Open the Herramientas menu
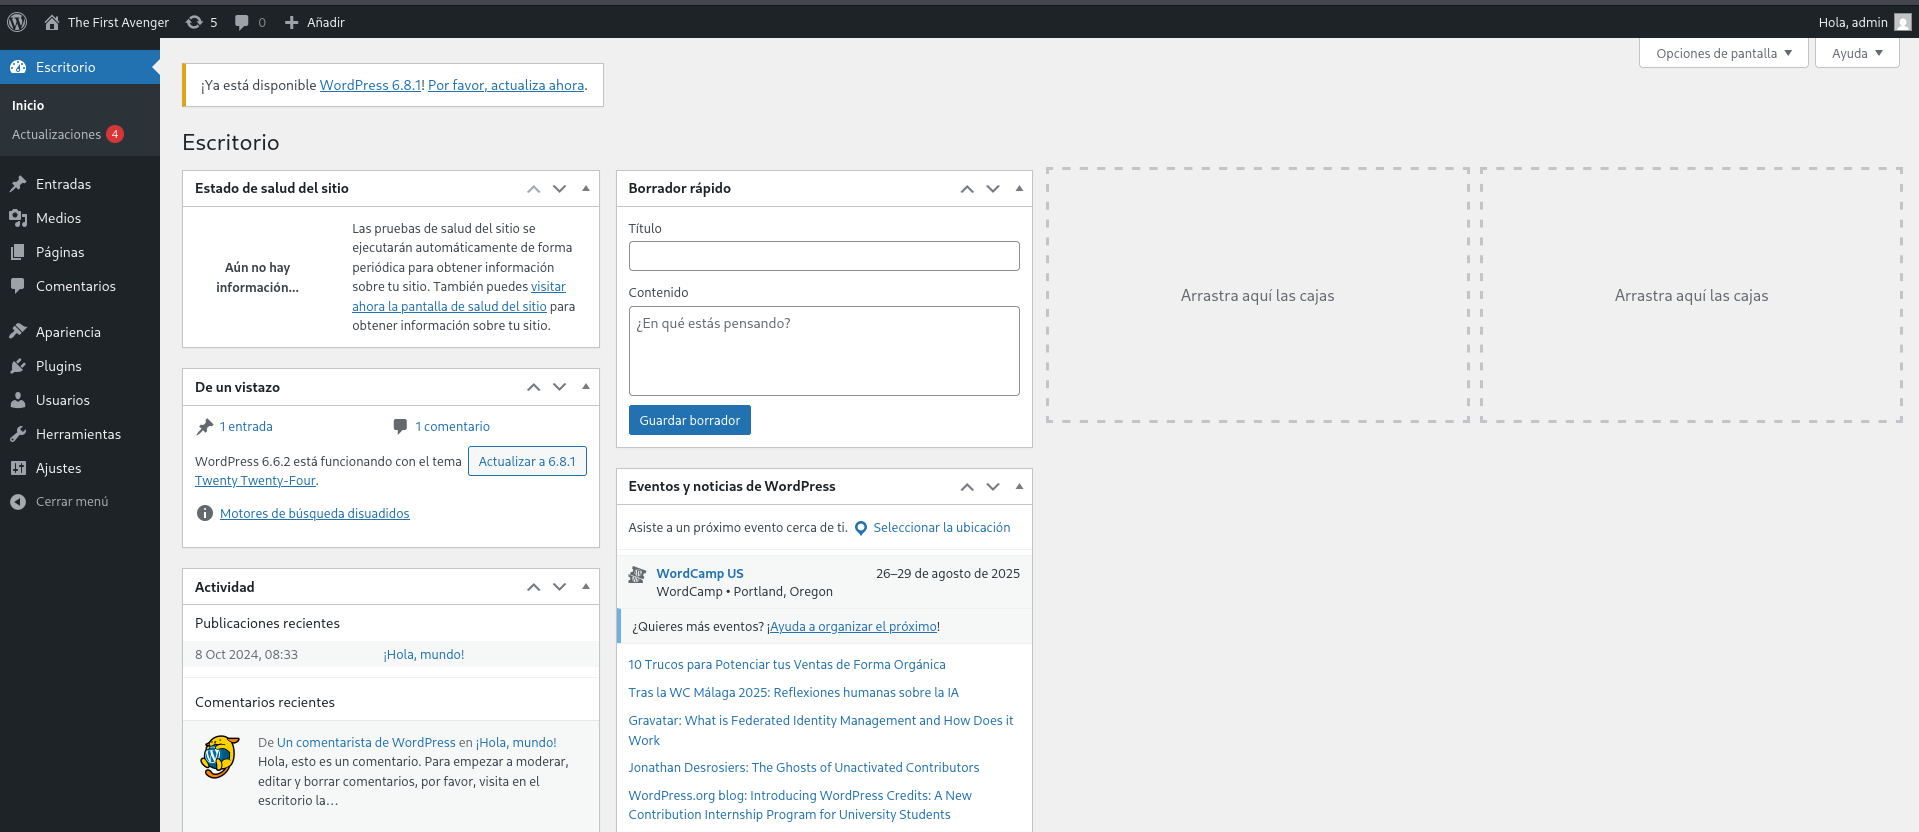 (x=80, y=434)
